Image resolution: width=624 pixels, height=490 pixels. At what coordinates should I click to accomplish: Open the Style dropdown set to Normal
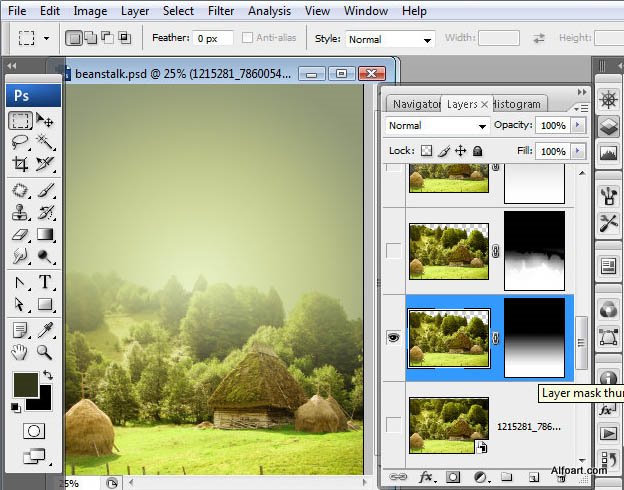point(390,39)
